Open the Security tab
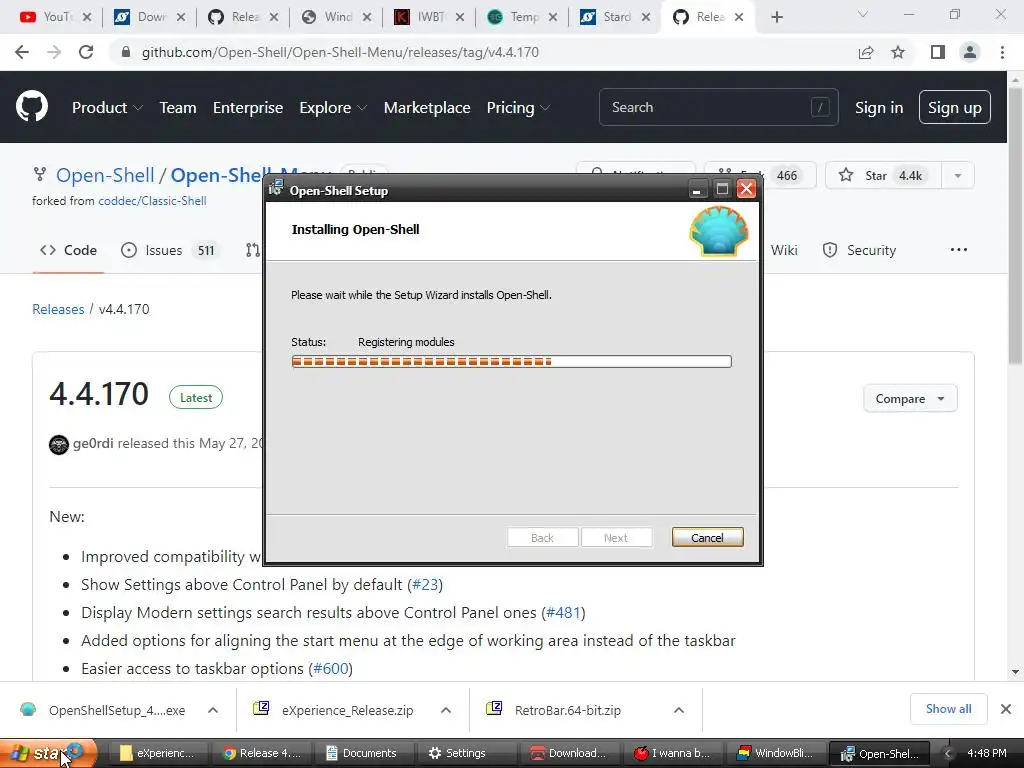This screenshot has width=1024, height=768. coord(859,250)
